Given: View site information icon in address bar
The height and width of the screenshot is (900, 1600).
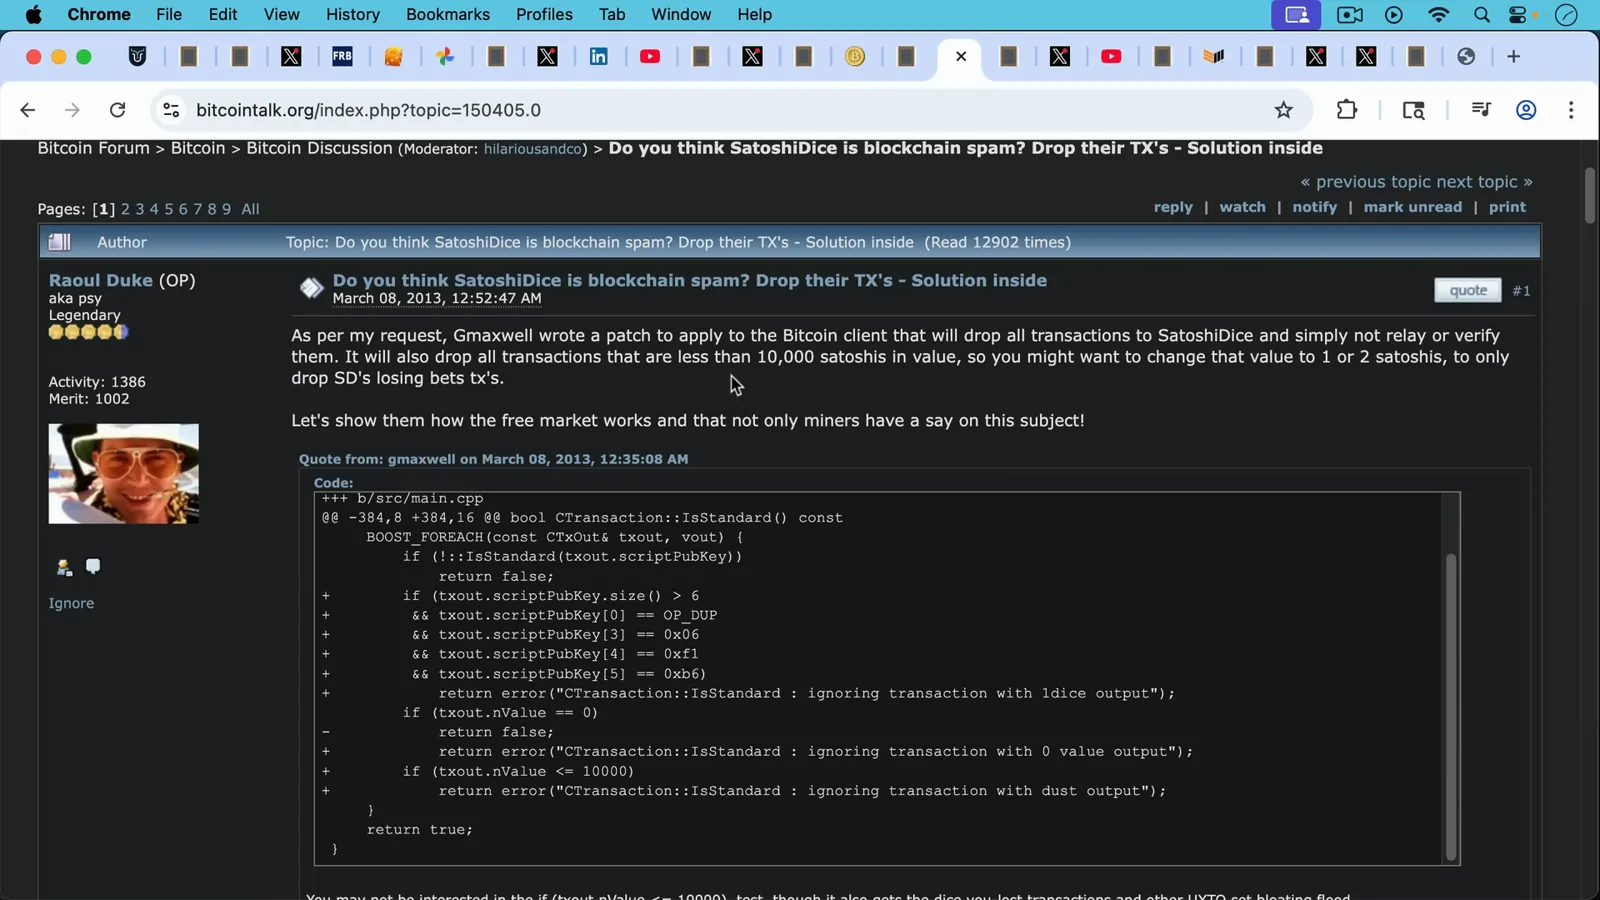Looking at the screenshot, I should tap(171, 110).
